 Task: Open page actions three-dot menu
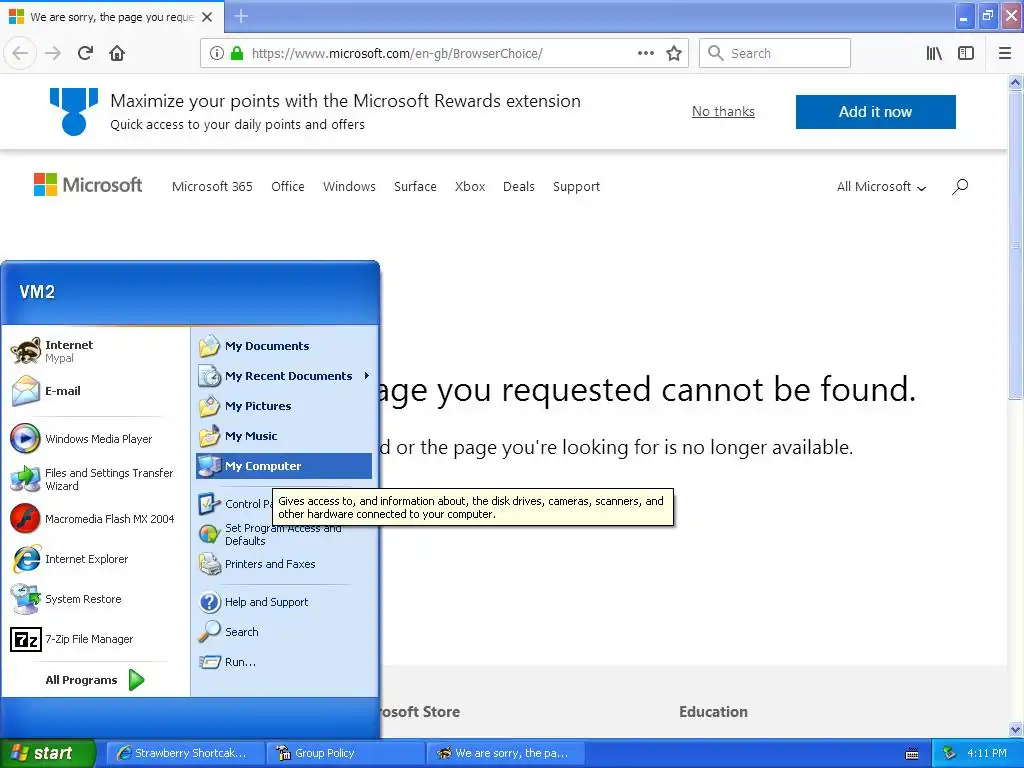645,53
